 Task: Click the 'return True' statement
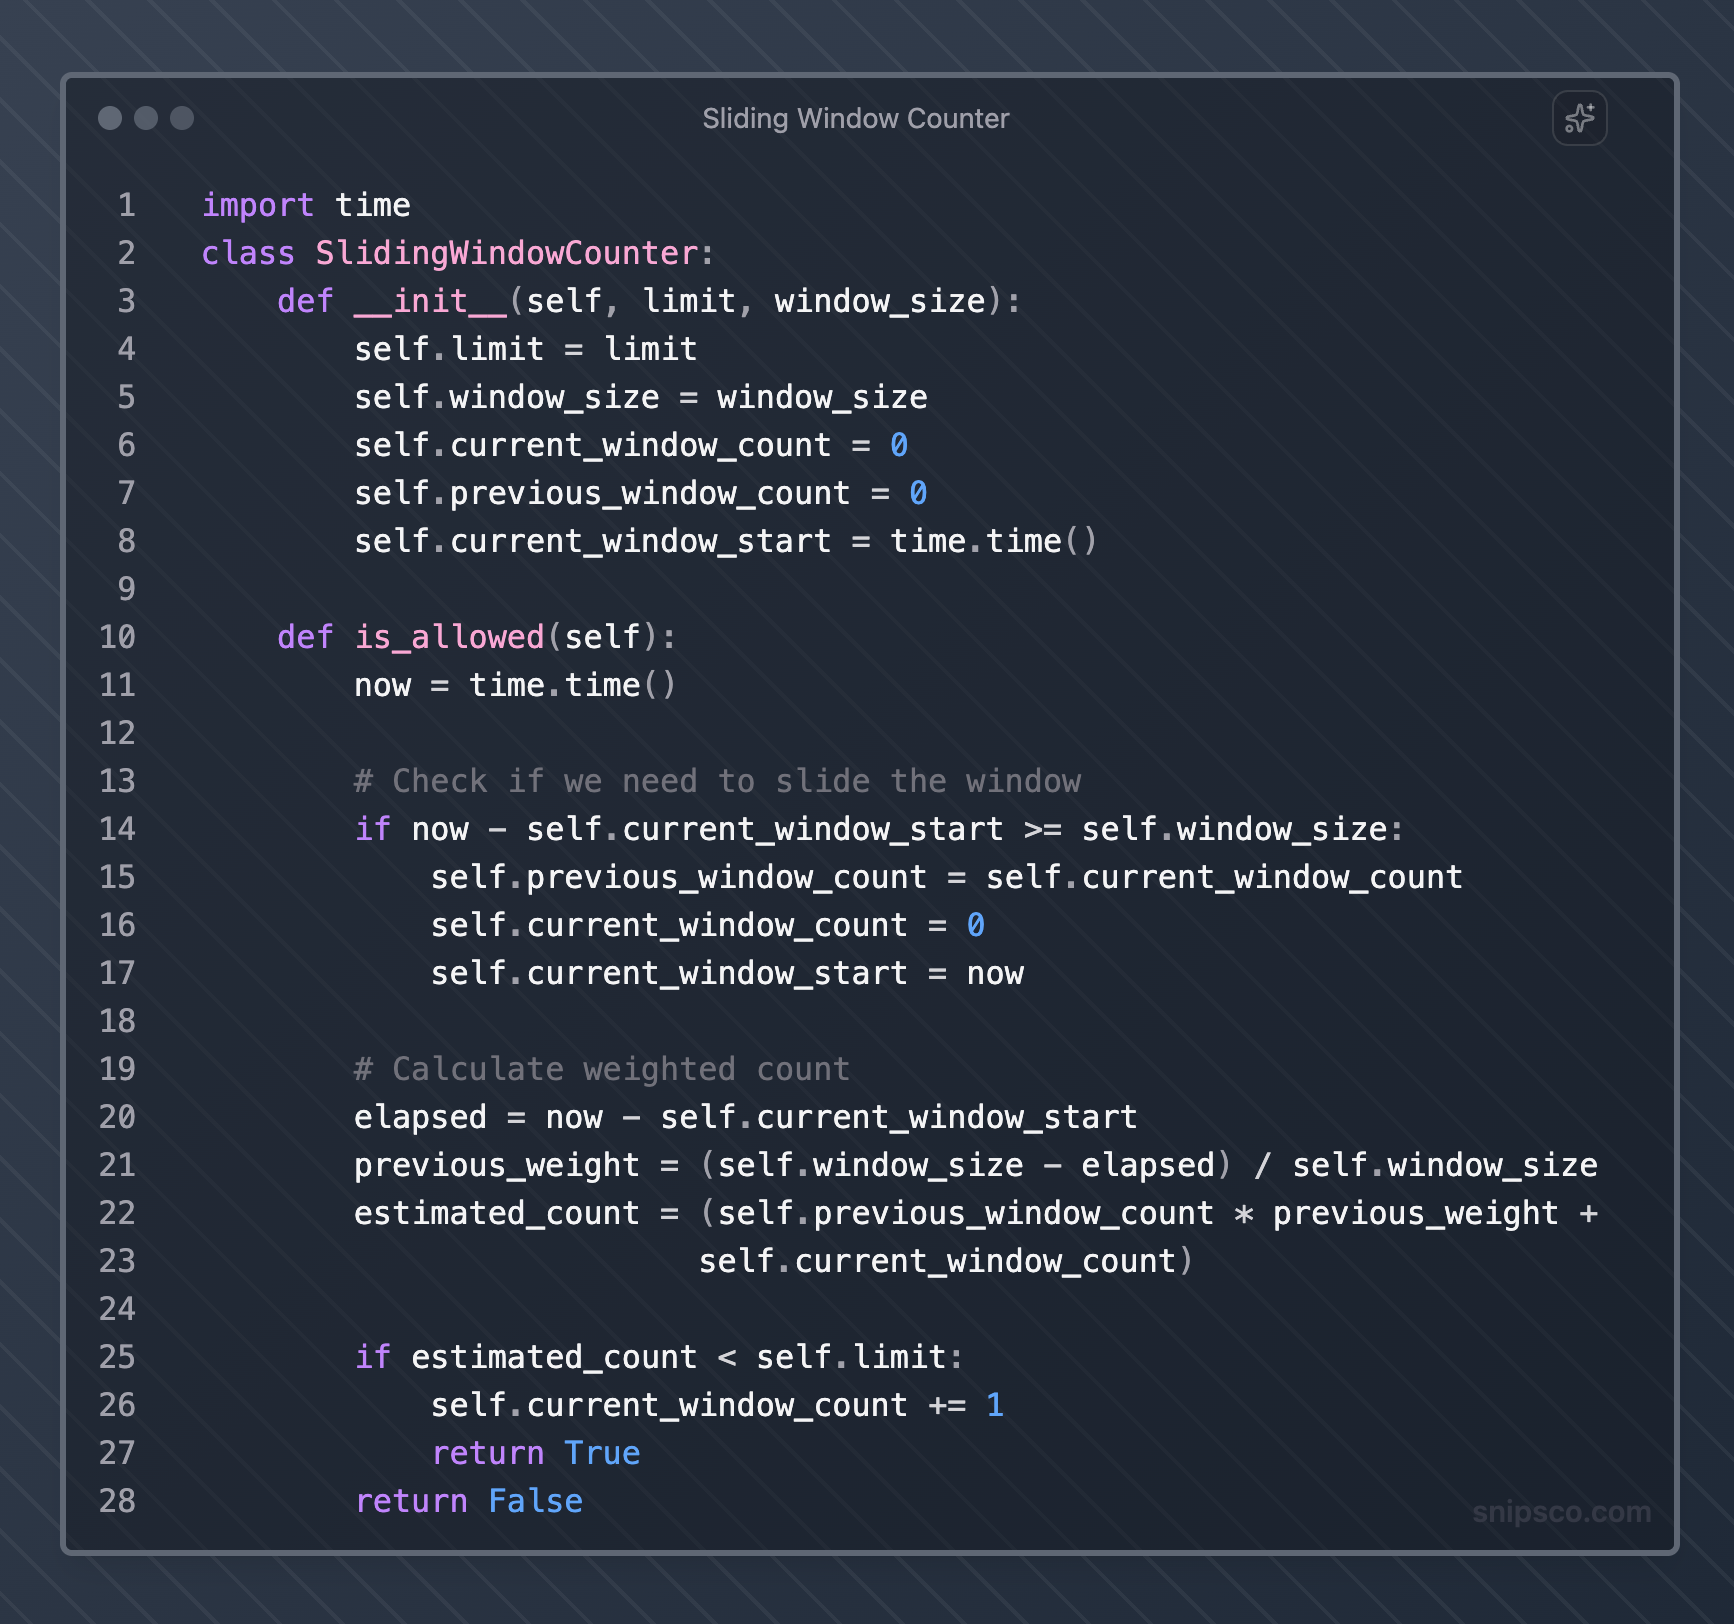pos(535,1453)
